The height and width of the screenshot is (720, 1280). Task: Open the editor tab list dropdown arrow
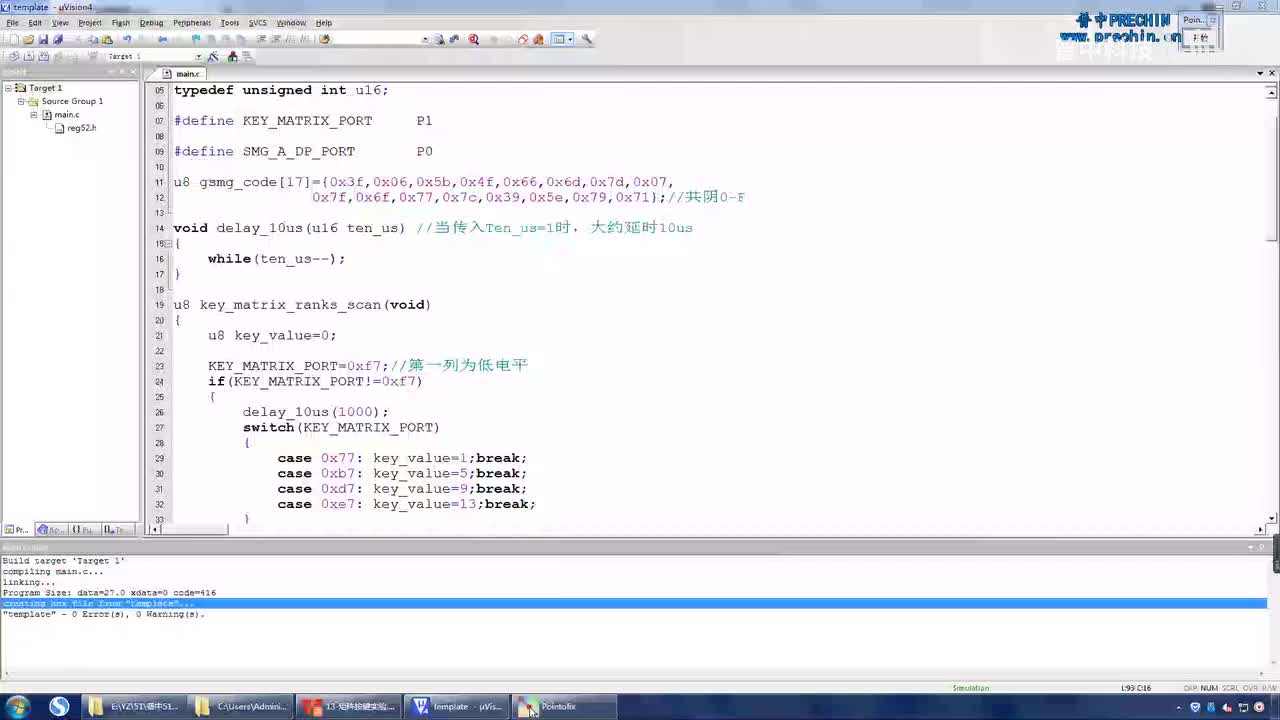pyautogui.click(x=1260, y=73)
